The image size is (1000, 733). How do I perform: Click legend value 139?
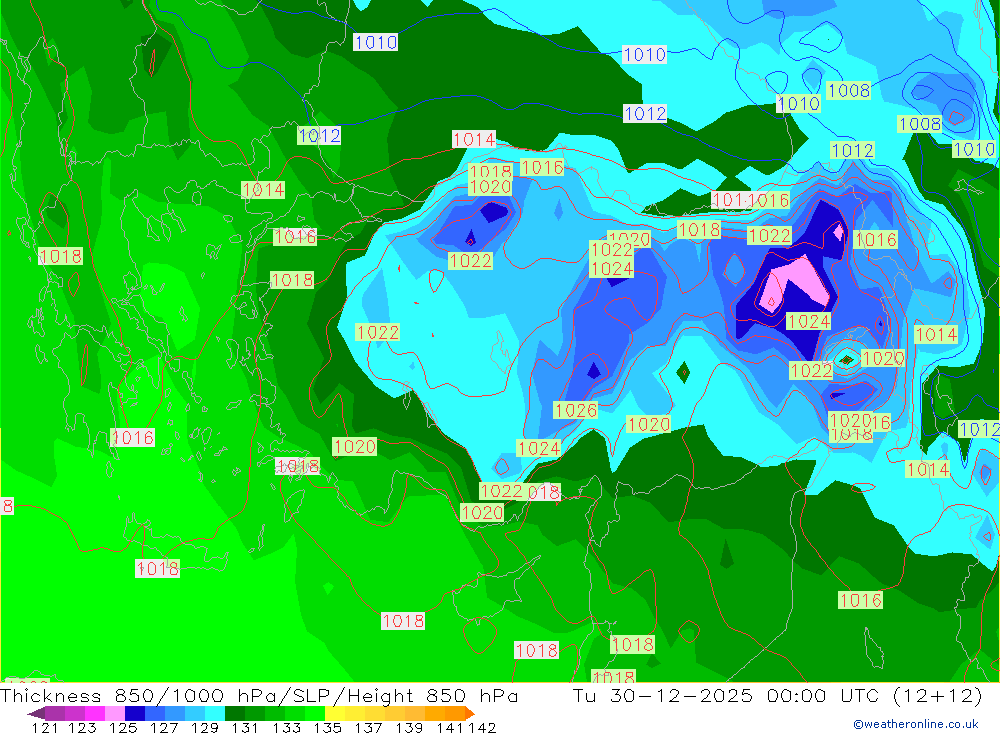(x=409, y=727)
